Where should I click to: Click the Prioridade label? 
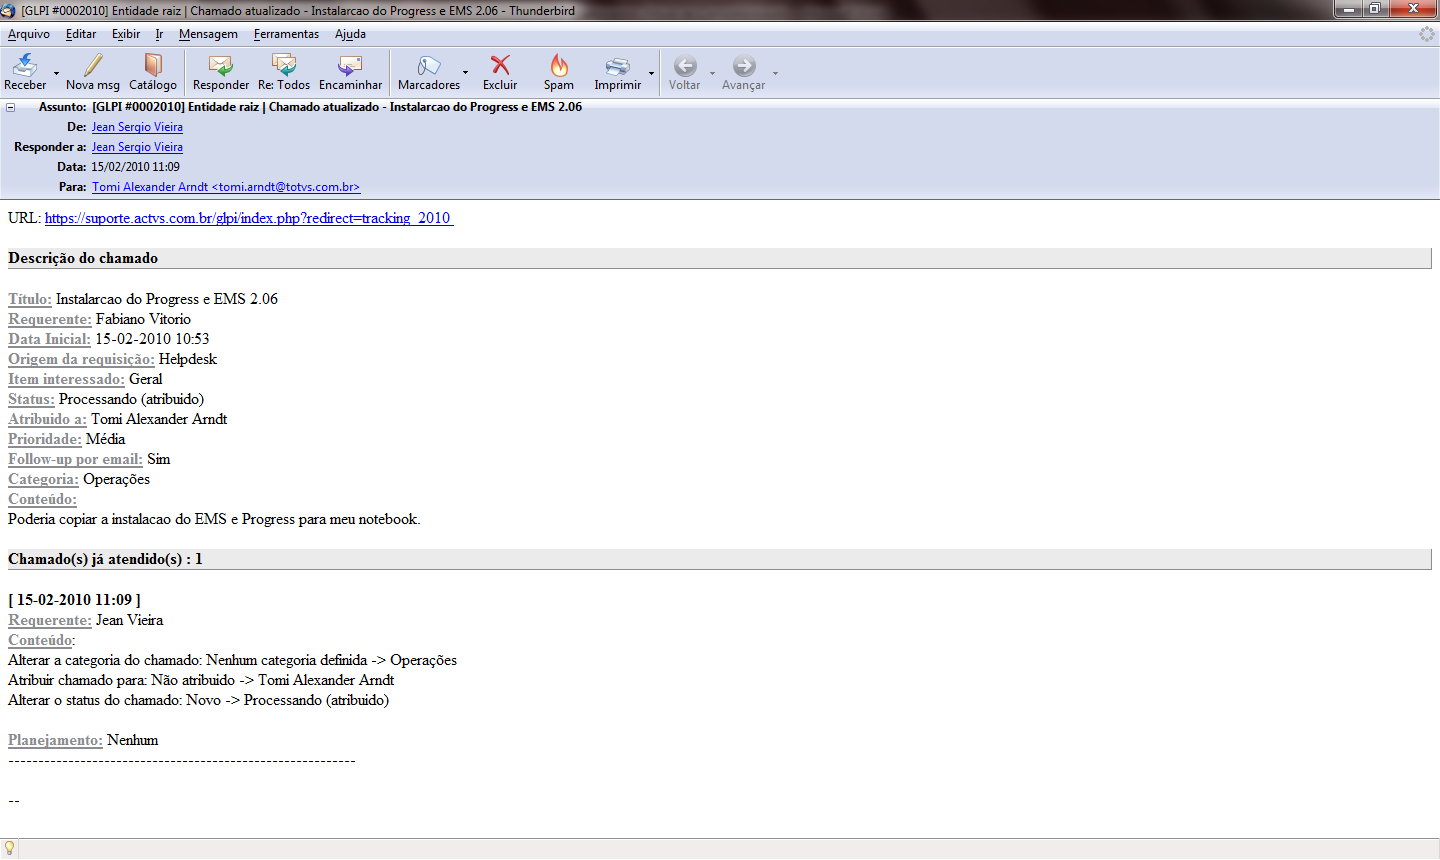pos(45,439)
